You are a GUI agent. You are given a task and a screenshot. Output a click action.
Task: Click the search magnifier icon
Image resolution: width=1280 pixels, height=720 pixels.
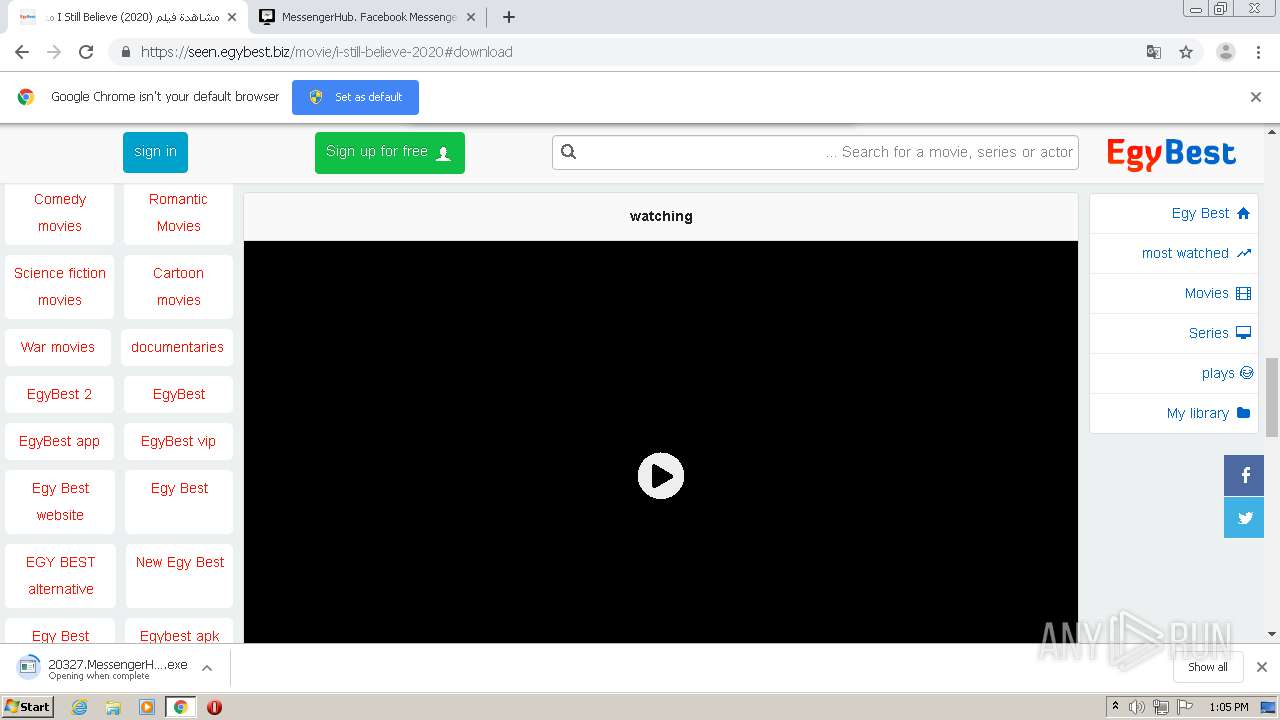click(x=569, y=152)
